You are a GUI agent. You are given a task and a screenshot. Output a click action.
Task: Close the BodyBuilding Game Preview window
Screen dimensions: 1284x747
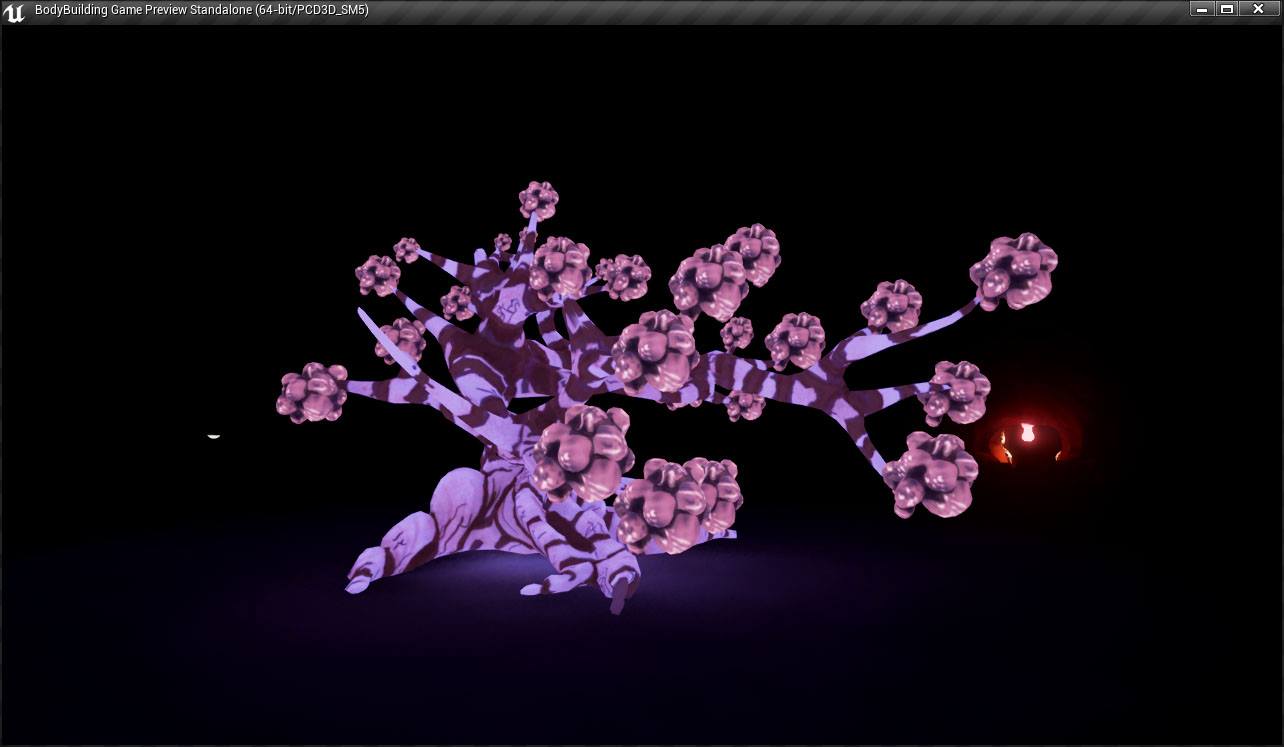(x=1258, y=9)
